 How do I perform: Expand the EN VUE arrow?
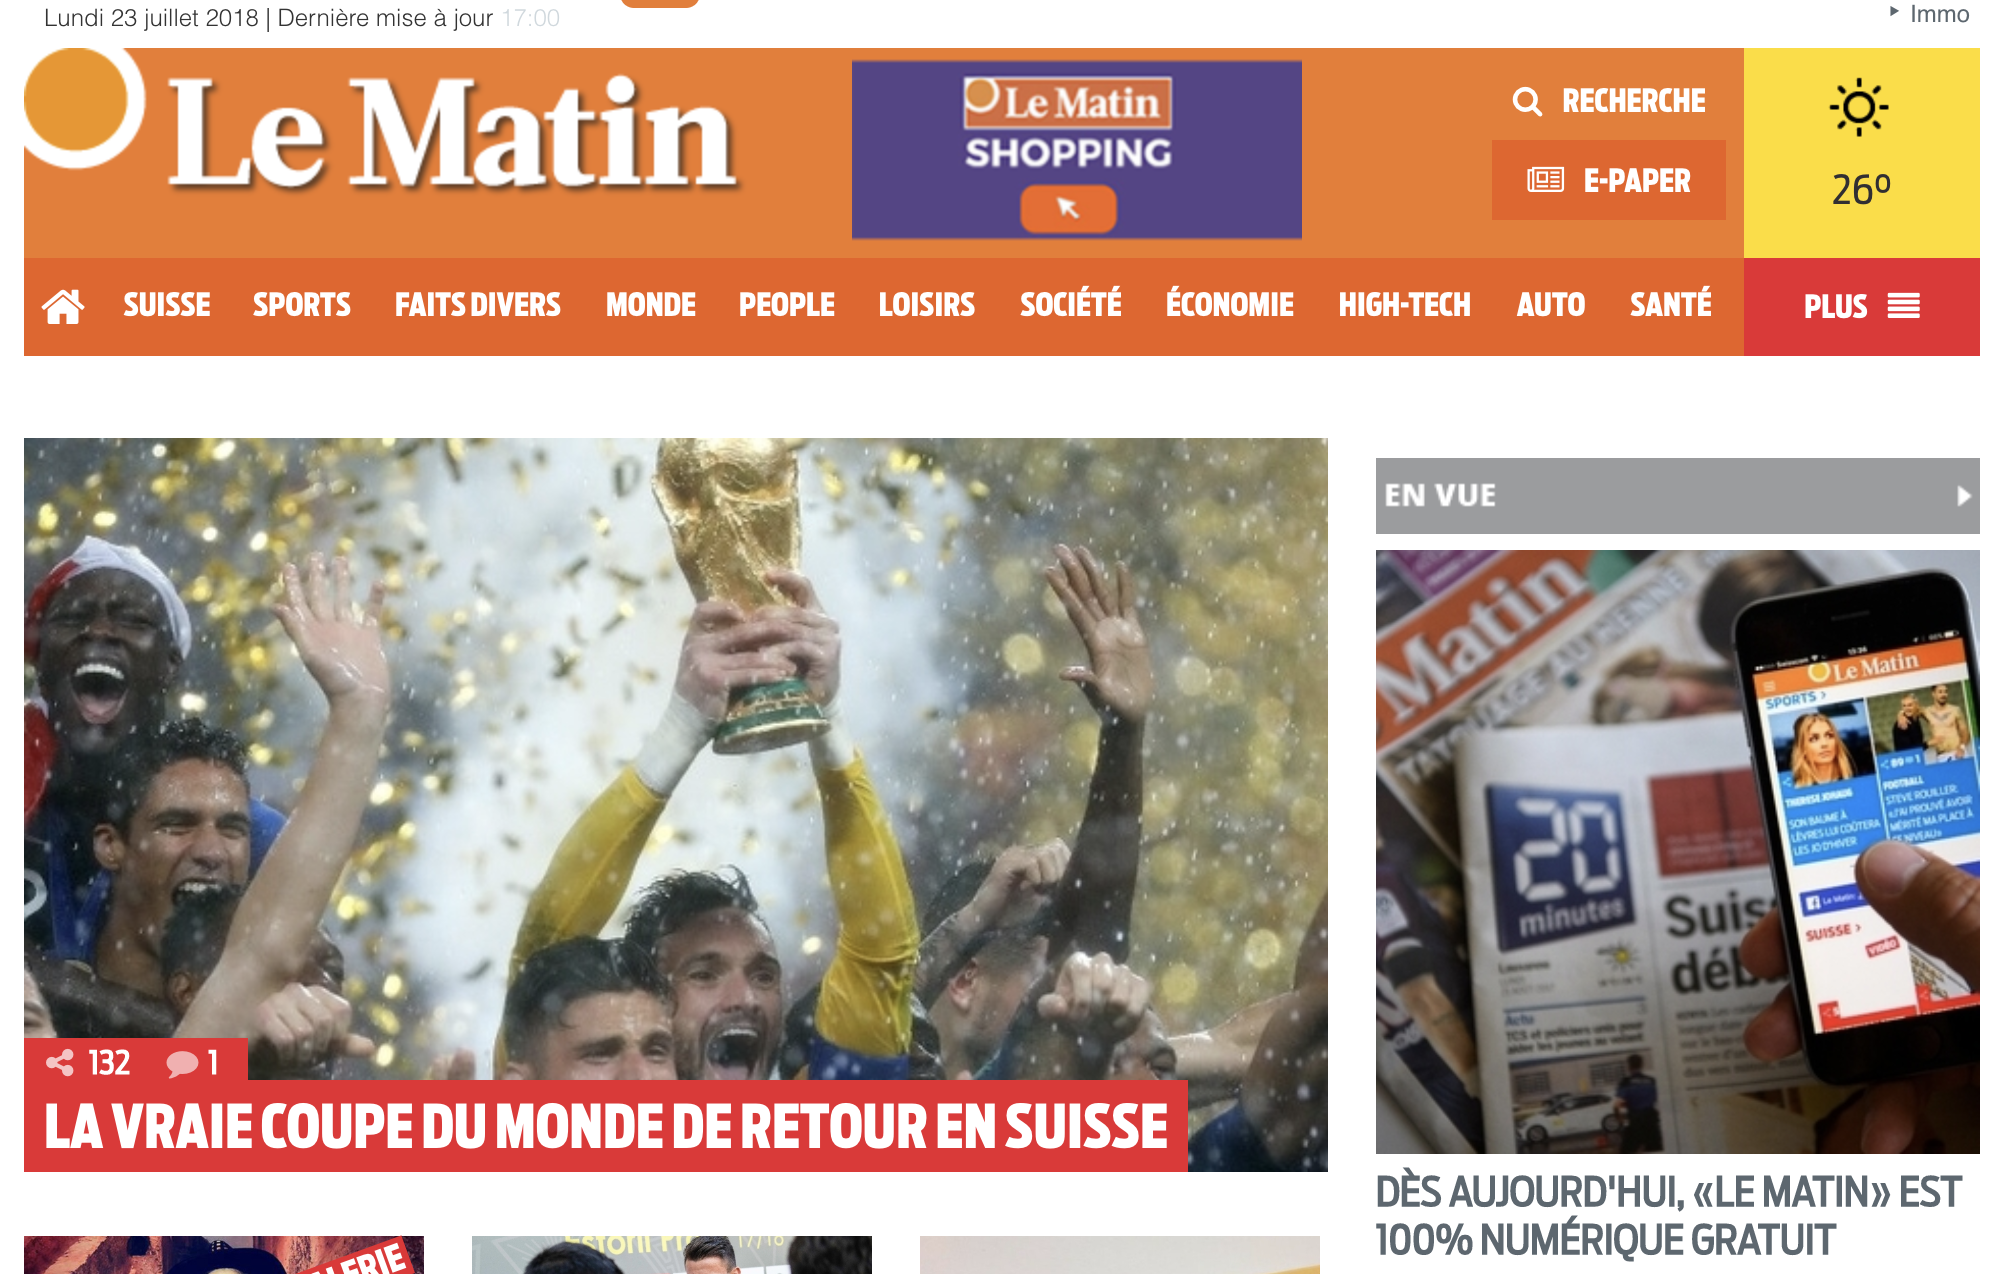(1963, 496)
